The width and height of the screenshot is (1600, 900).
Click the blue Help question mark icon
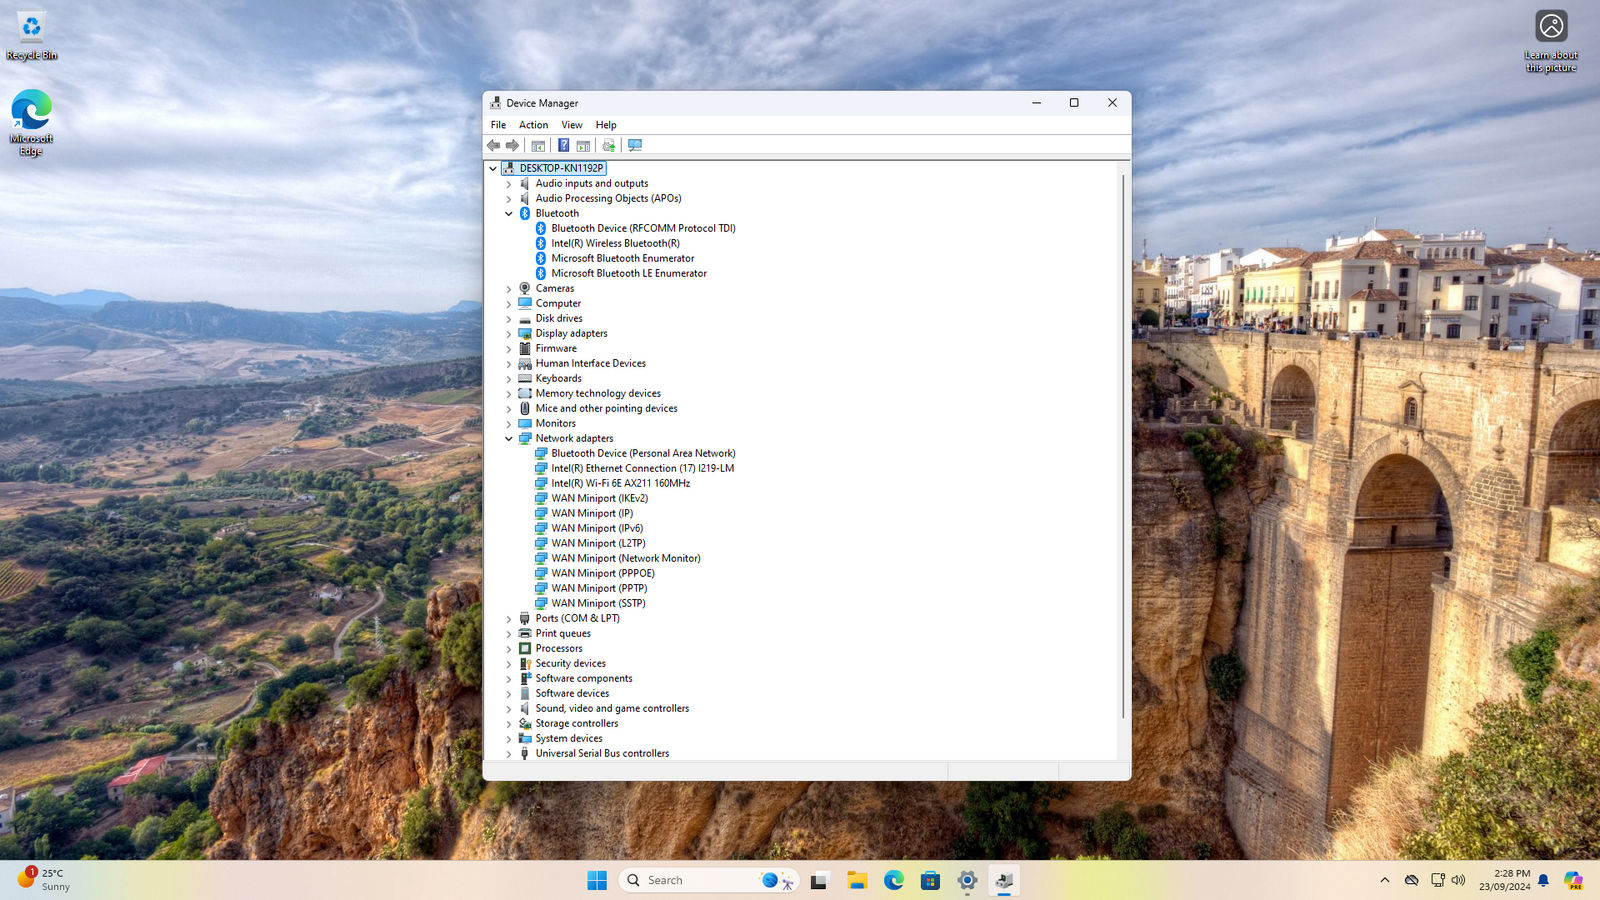pyautogui.click(x=563, y=146)
